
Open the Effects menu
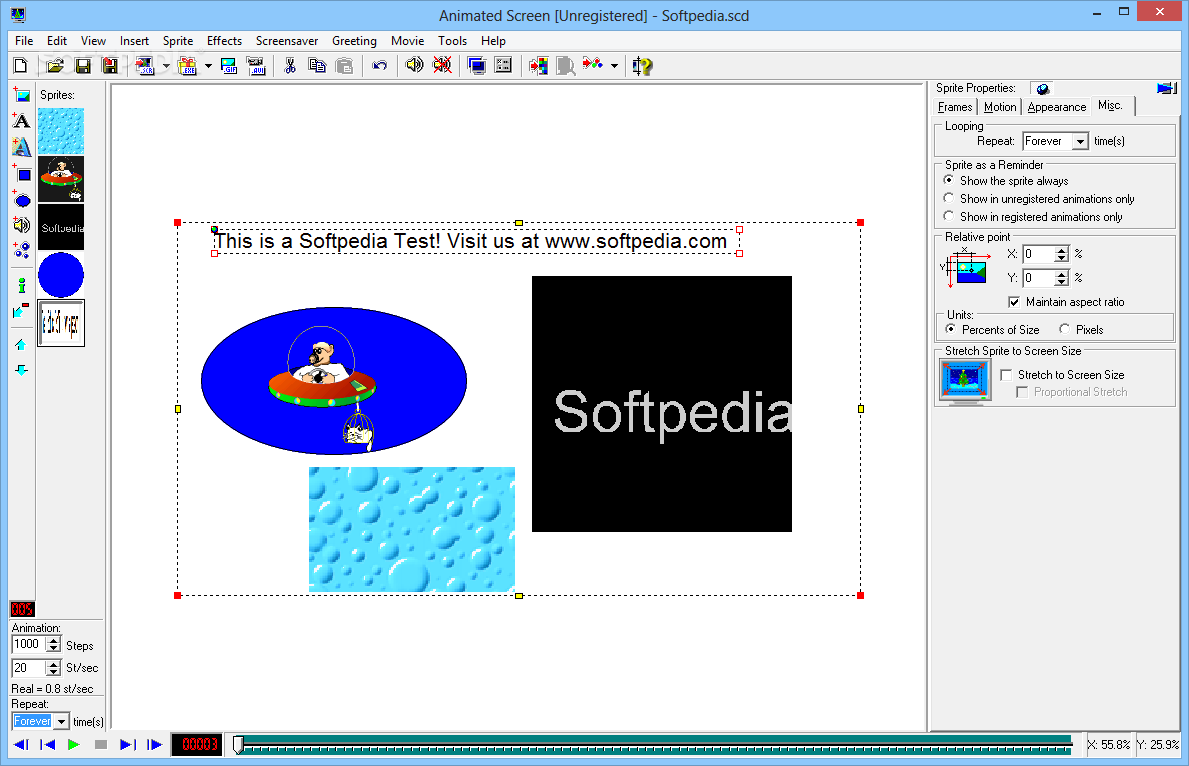click(224, 41)
